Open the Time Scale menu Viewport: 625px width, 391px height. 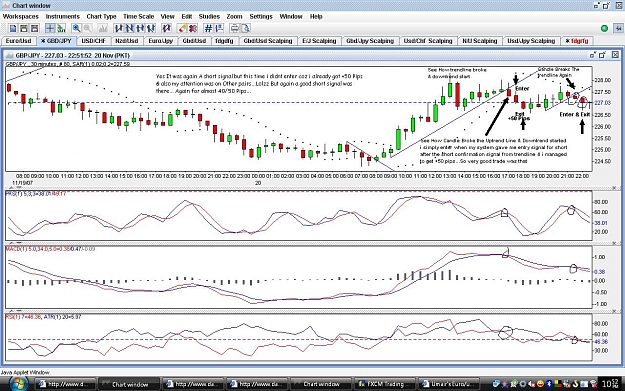pos(138,16)
